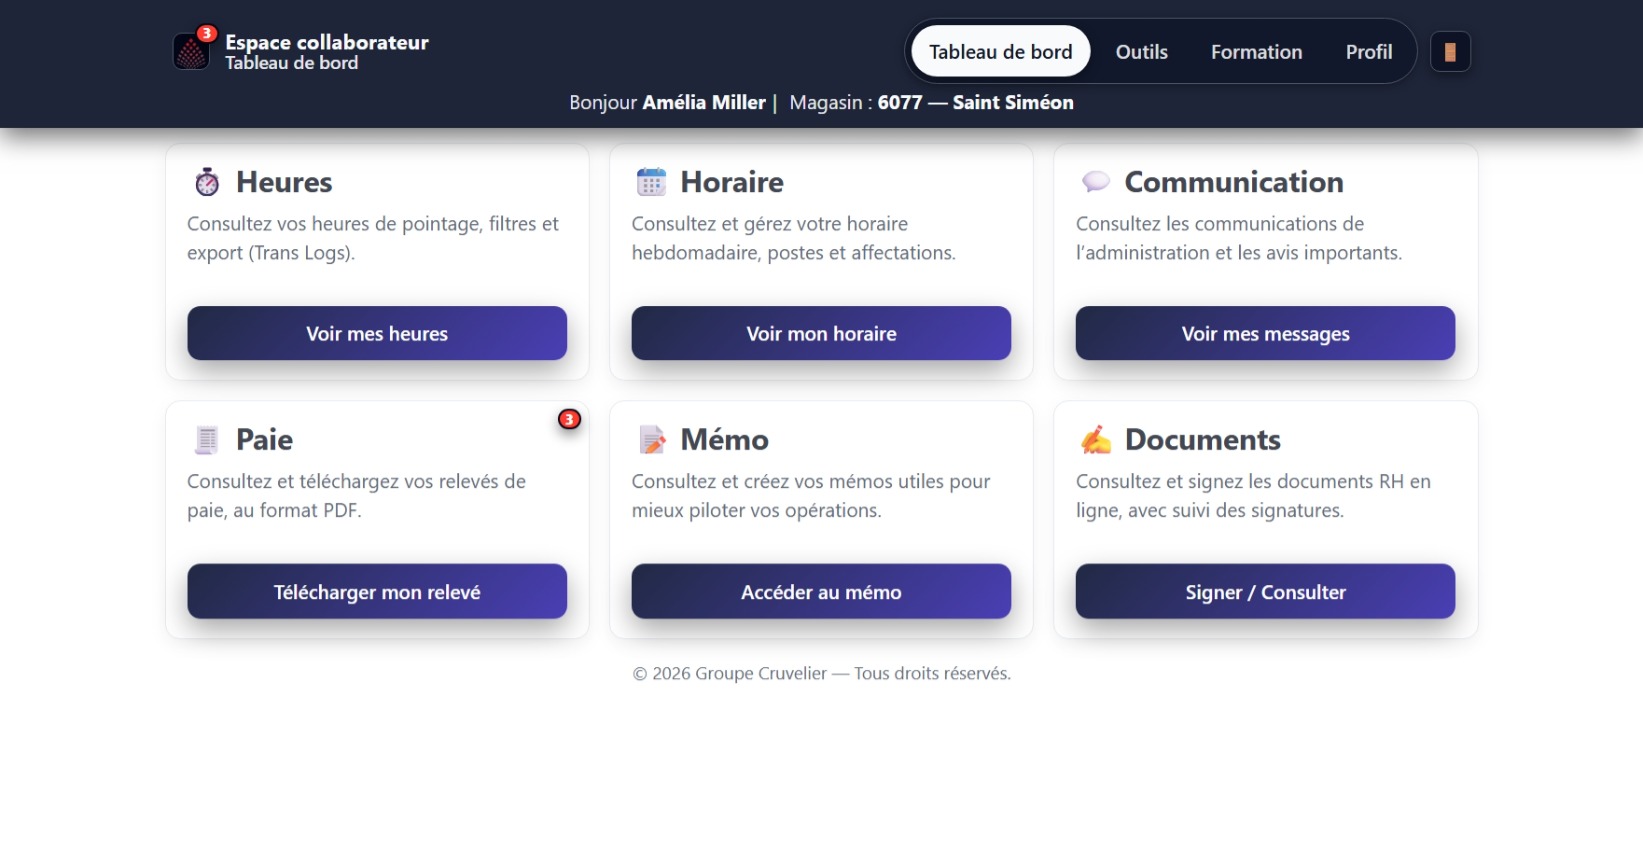Click description about documents RH signatures
Viewport: 1643px width, 859px height.
1253,495
